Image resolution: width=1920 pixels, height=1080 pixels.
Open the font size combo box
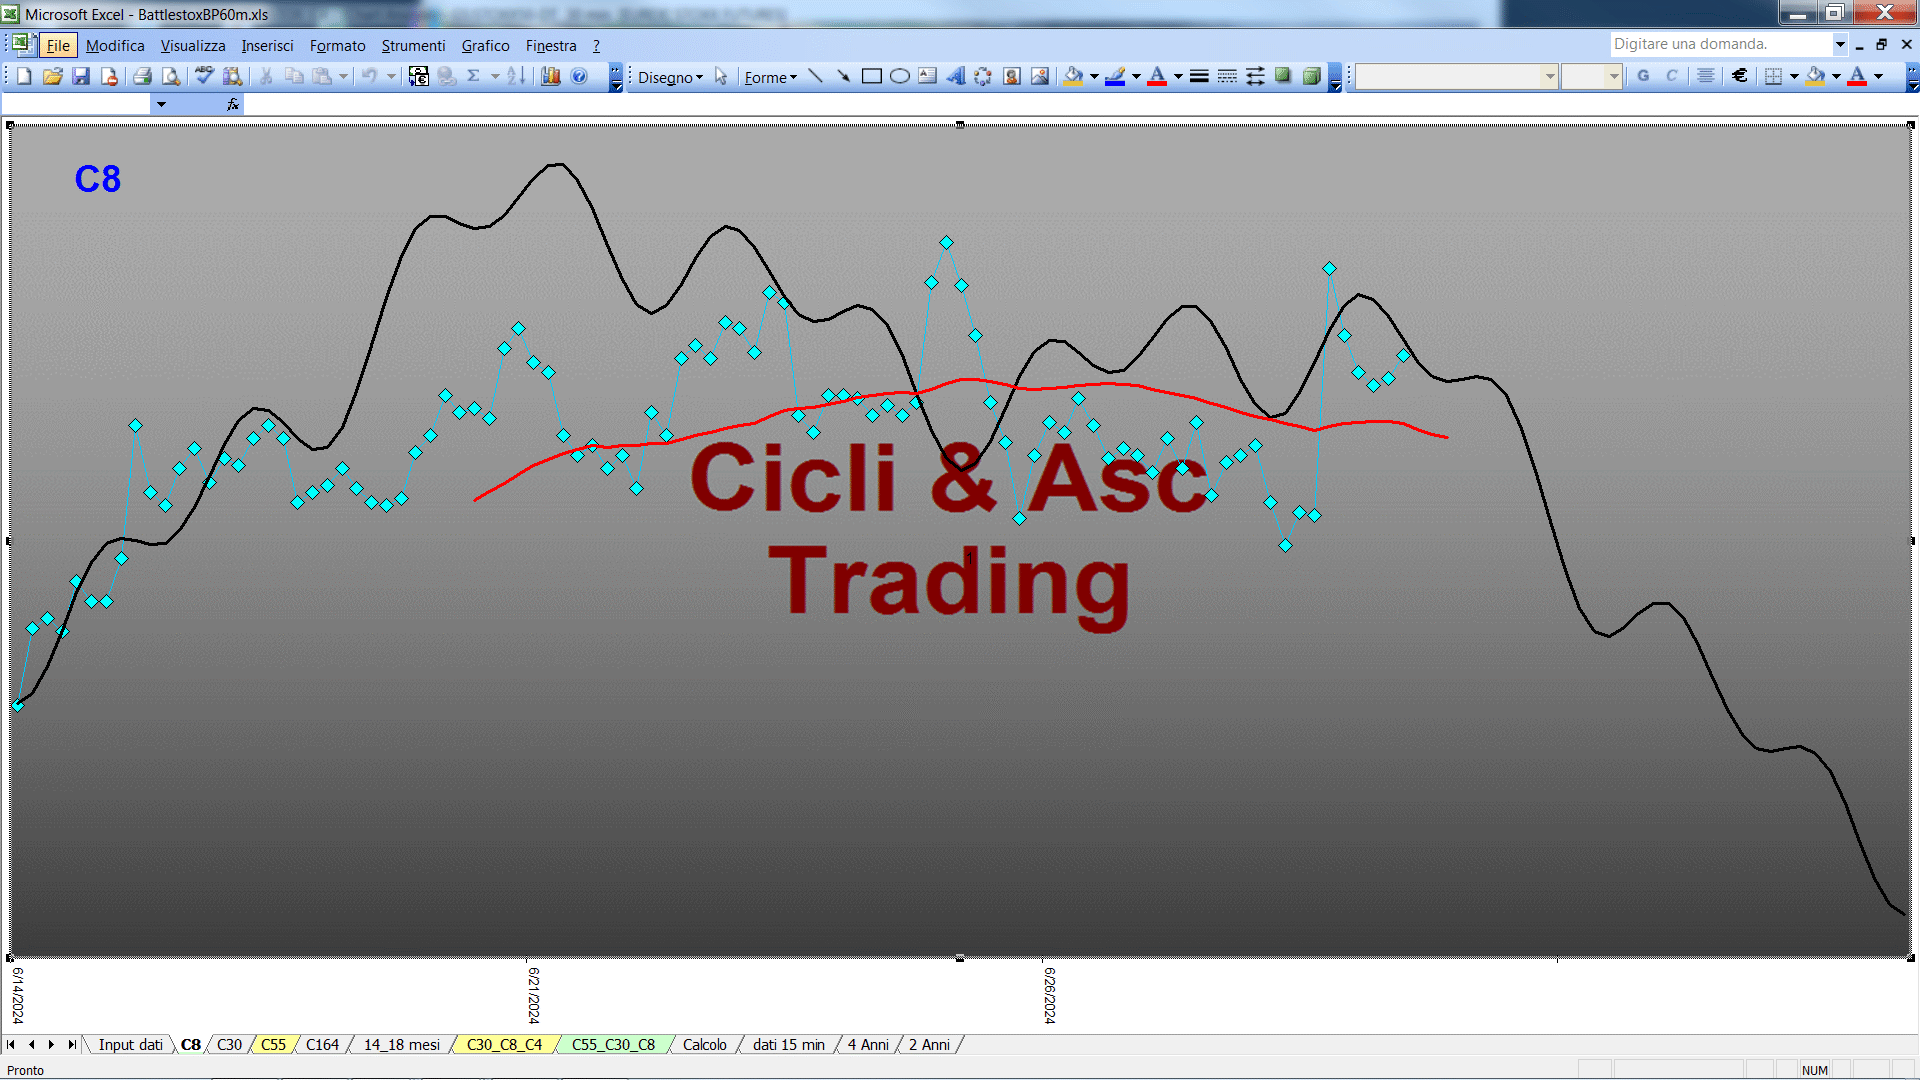point(1591,76)
